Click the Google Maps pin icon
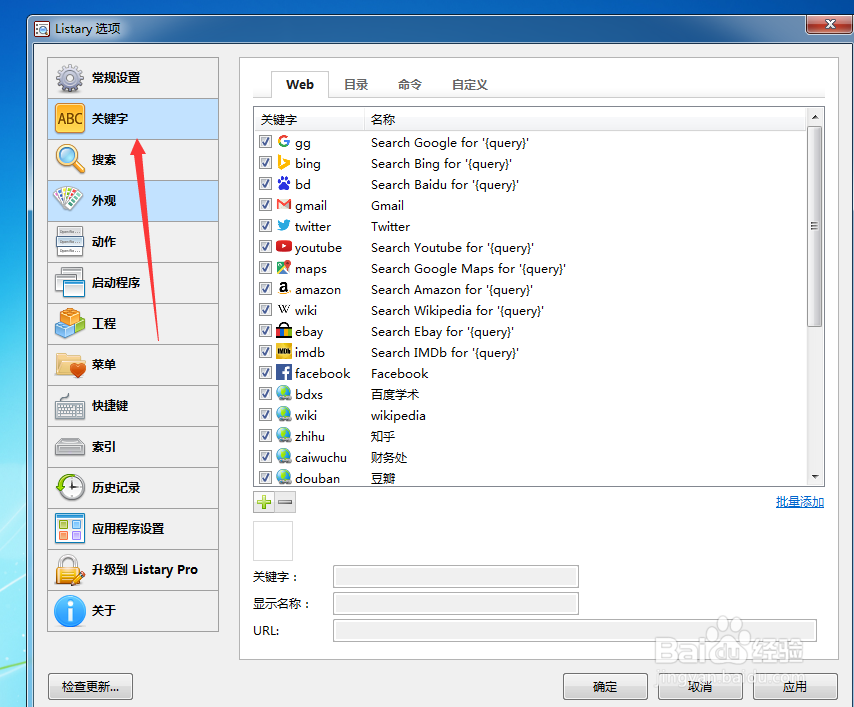854x707 pixels. coord(284,267)
